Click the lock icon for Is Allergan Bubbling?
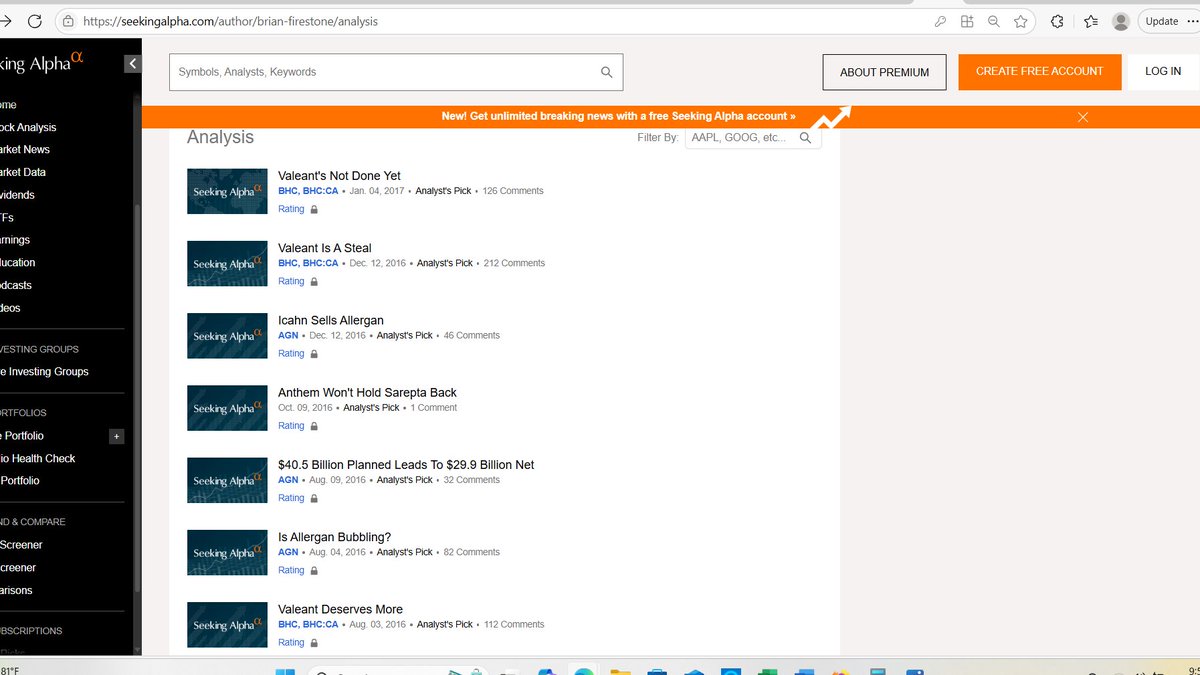 pos(314,570)
